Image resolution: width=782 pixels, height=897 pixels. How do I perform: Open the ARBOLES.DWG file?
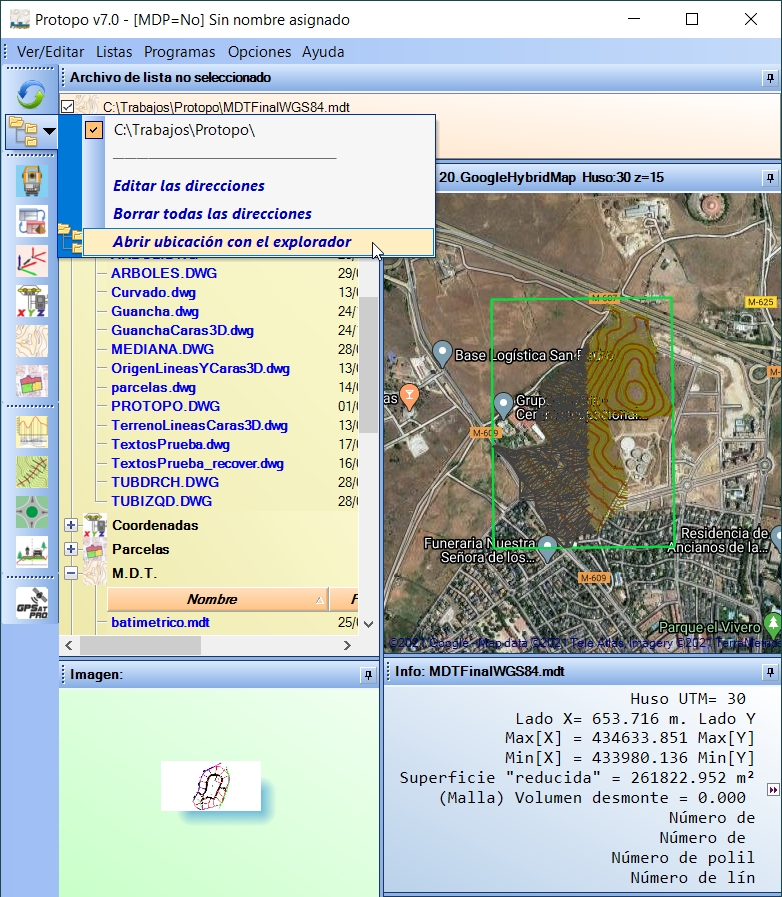(x=164, y=273)
